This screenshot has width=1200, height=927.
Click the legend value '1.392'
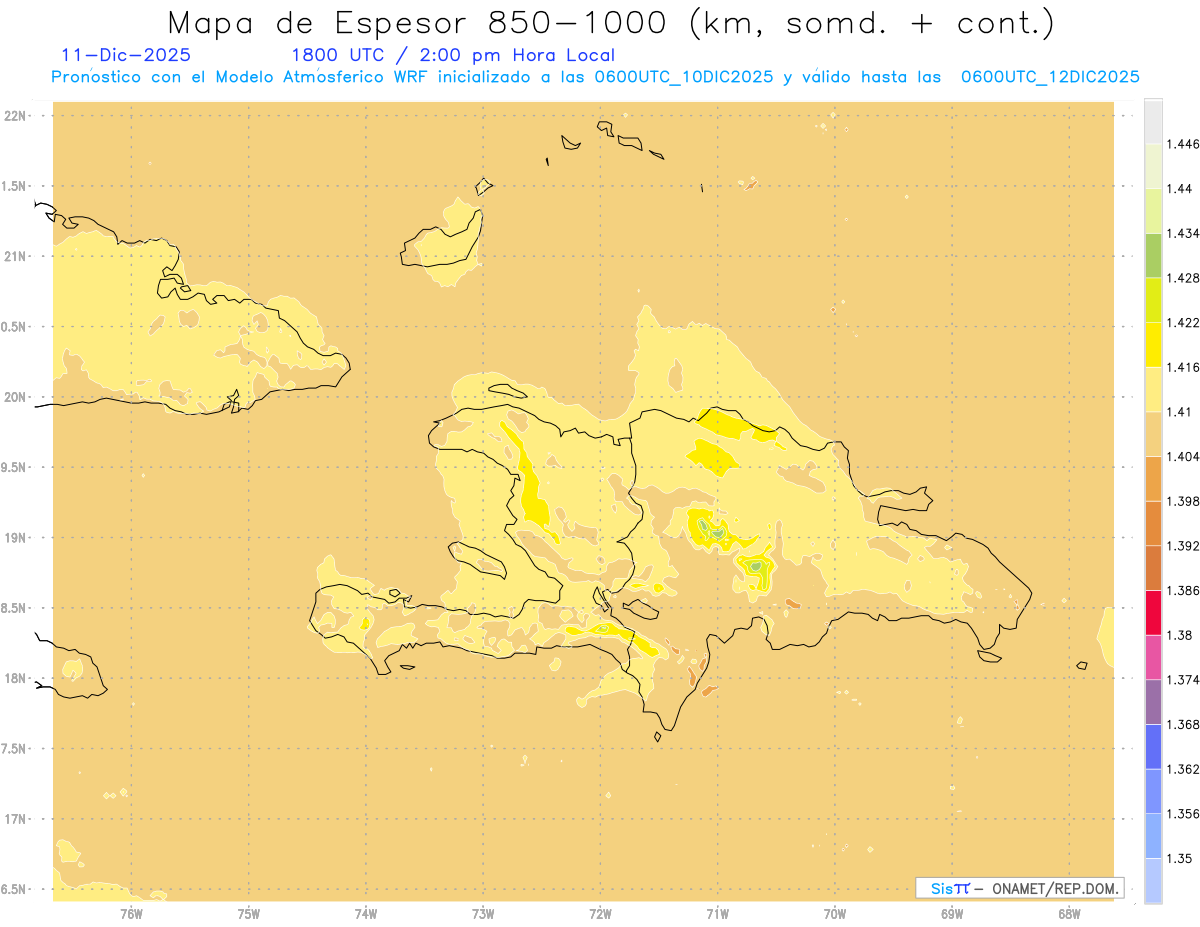(x=1183, y=546)
